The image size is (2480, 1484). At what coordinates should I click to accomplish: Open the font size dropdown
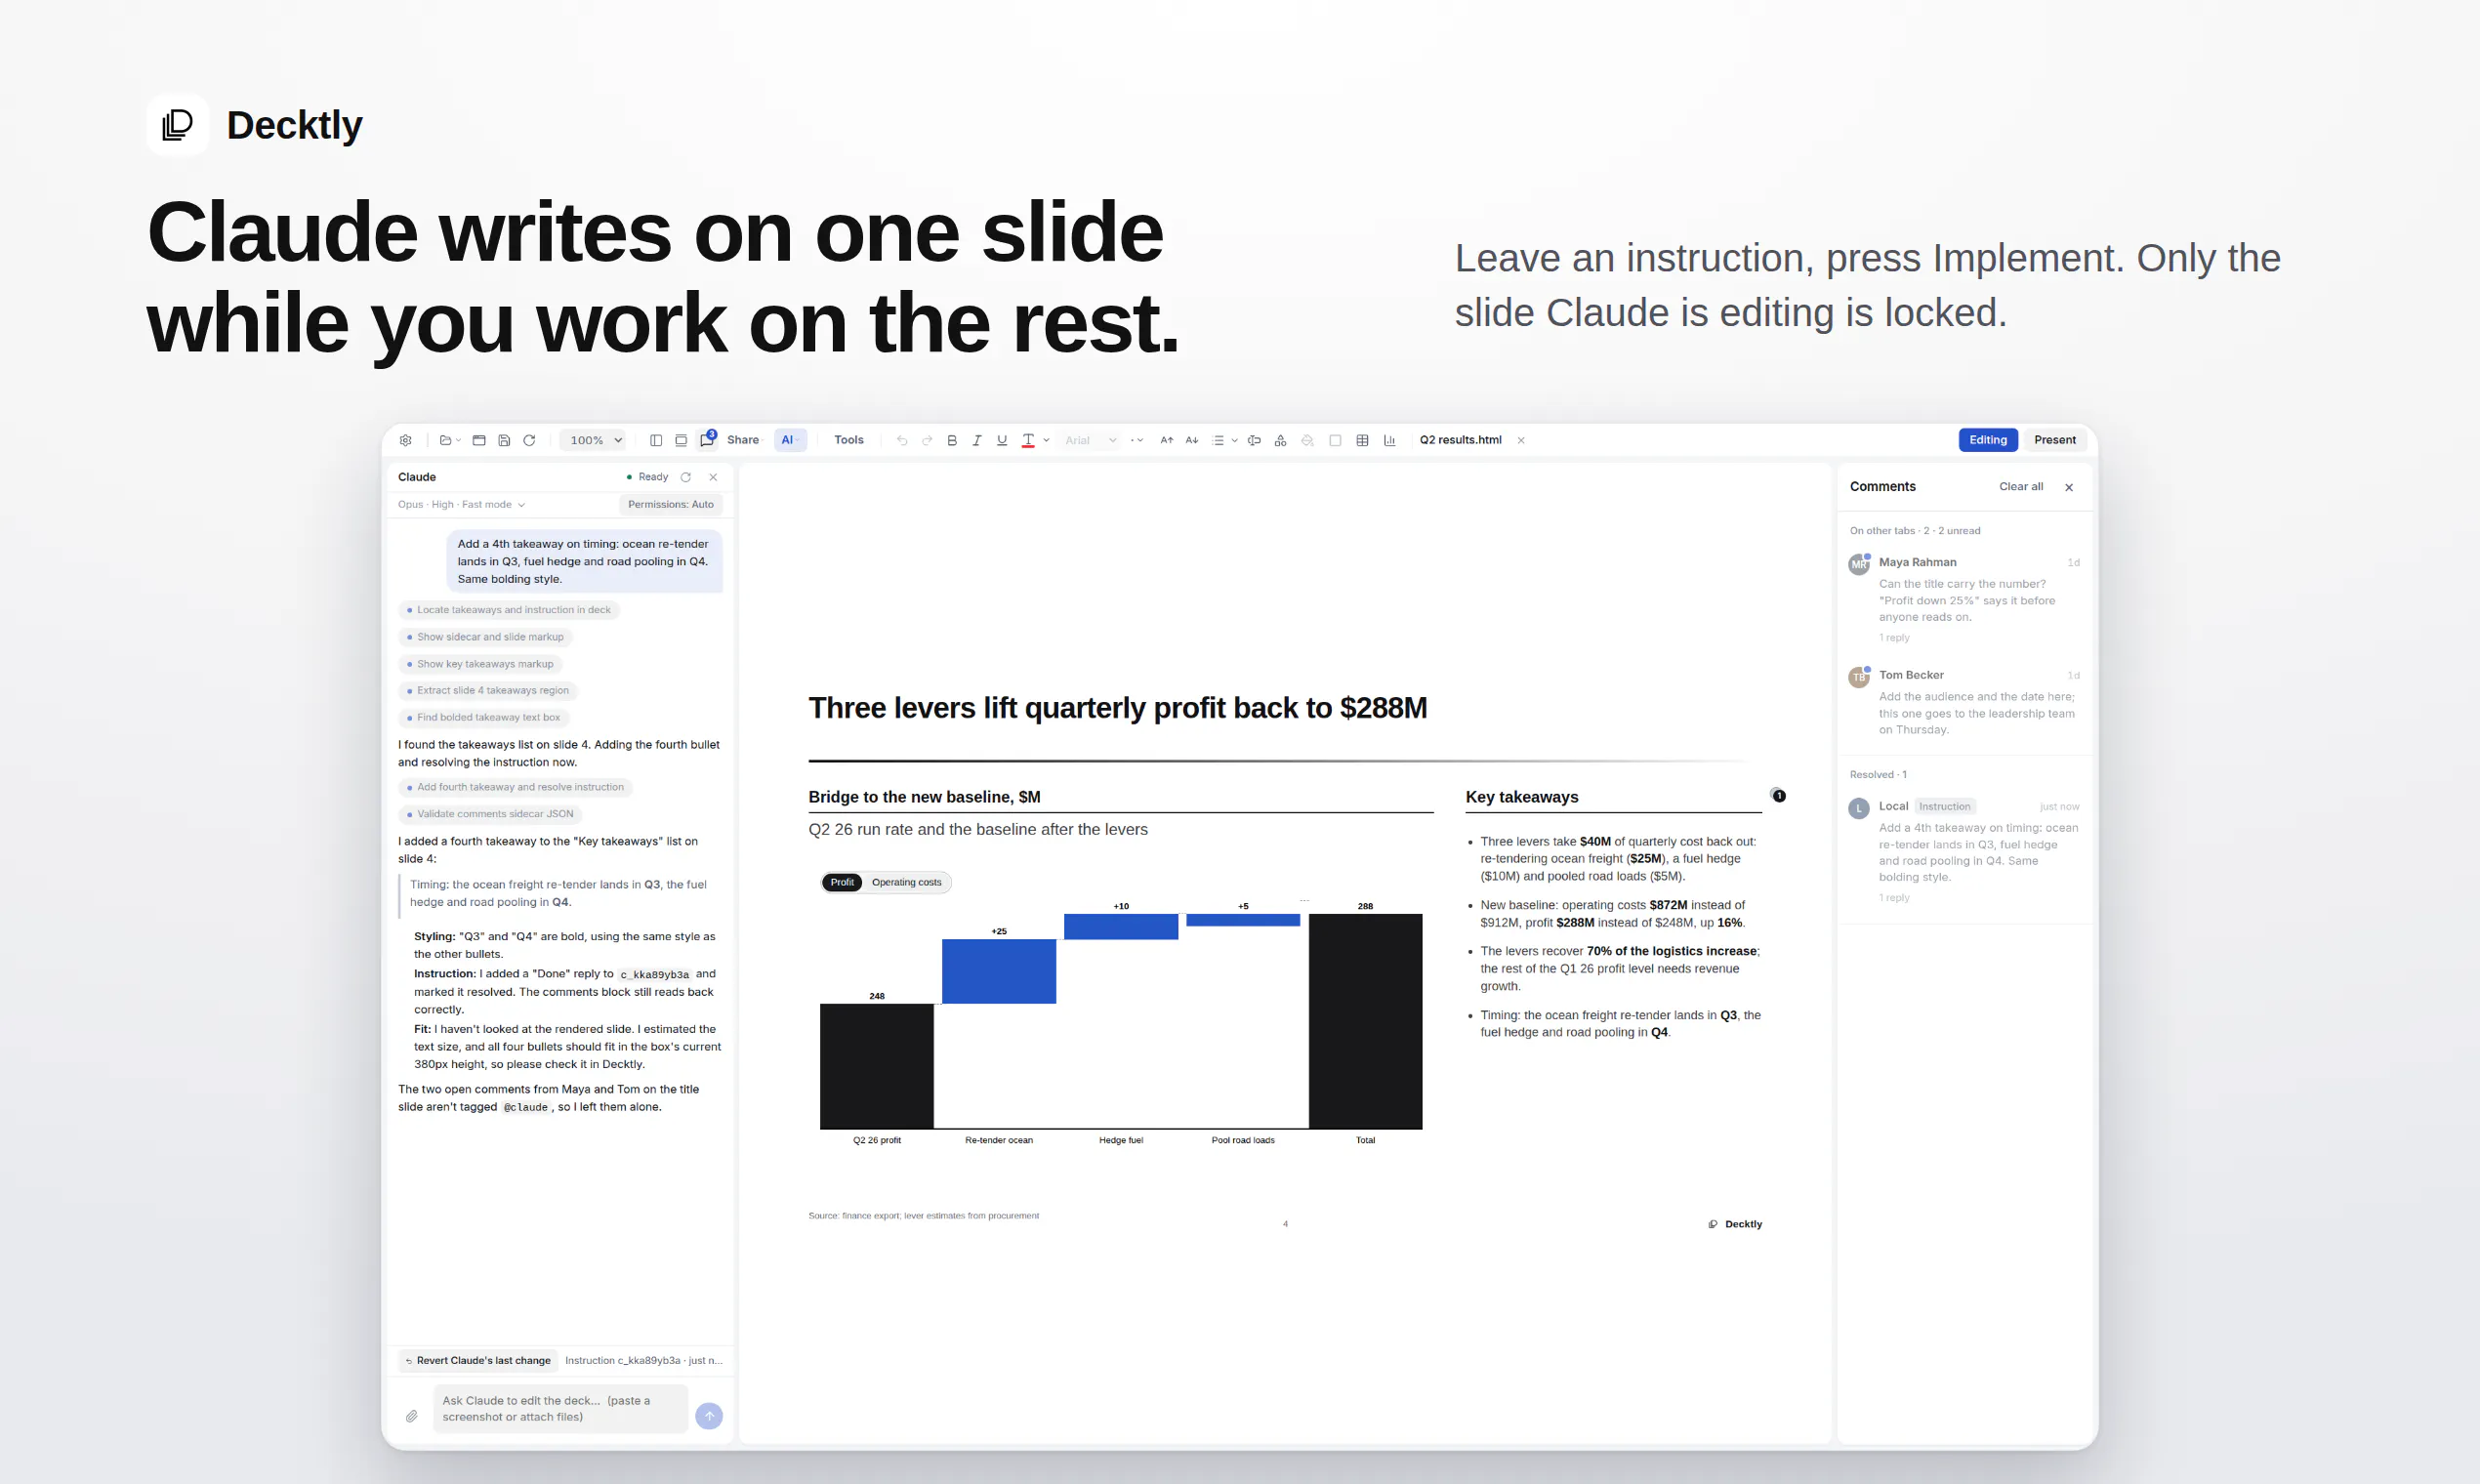pyautogui.click(x=1137, y=440)
